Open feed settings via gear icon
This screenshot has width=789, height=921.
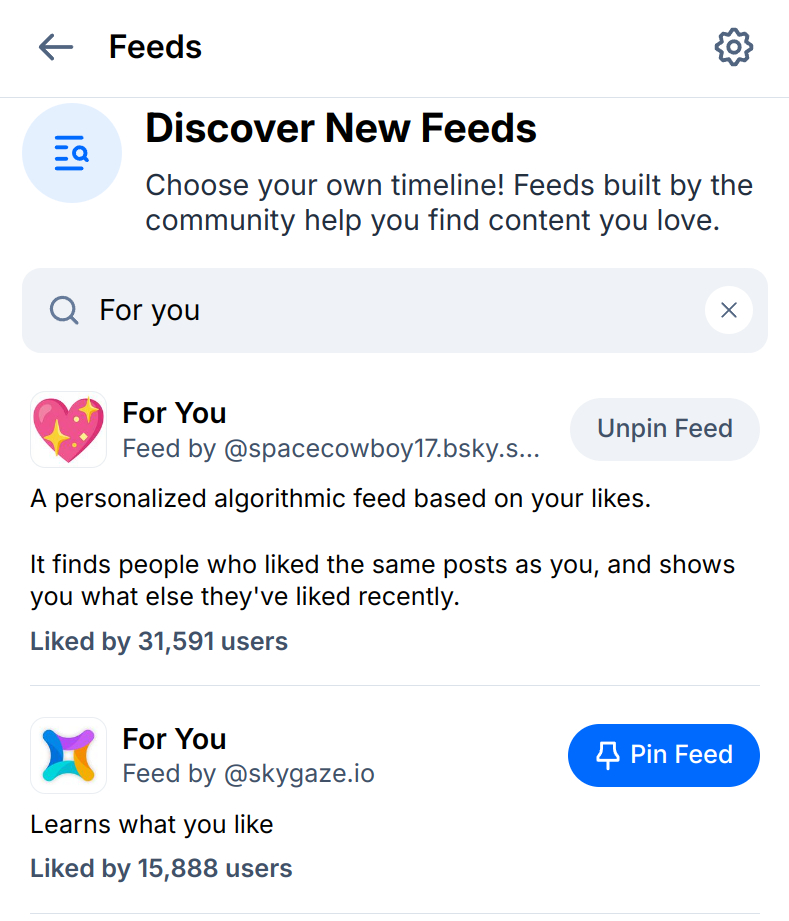733,47
